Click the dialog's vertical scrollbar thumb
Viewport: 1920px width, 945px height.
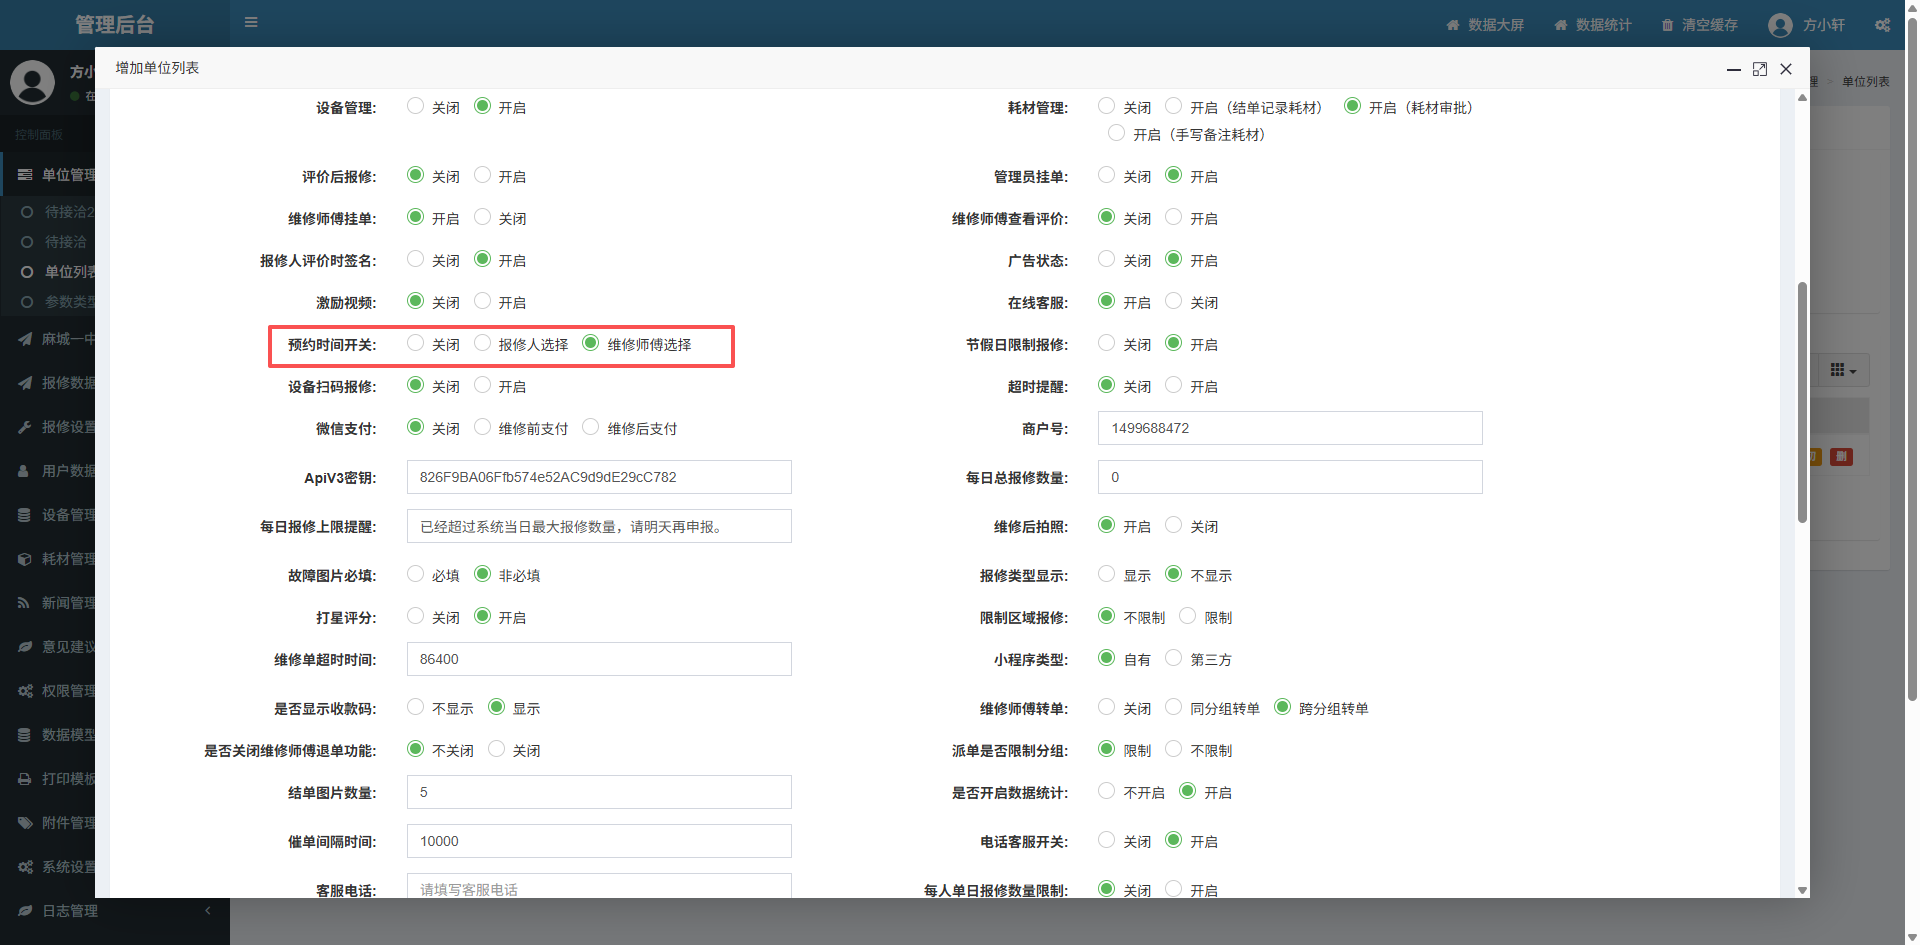pyautogui.click(x=1802, y=402)
